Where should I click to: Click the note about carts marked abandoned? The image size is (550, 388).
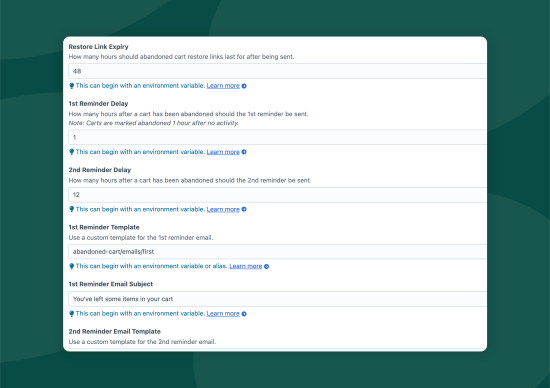(x=154, y=123)
